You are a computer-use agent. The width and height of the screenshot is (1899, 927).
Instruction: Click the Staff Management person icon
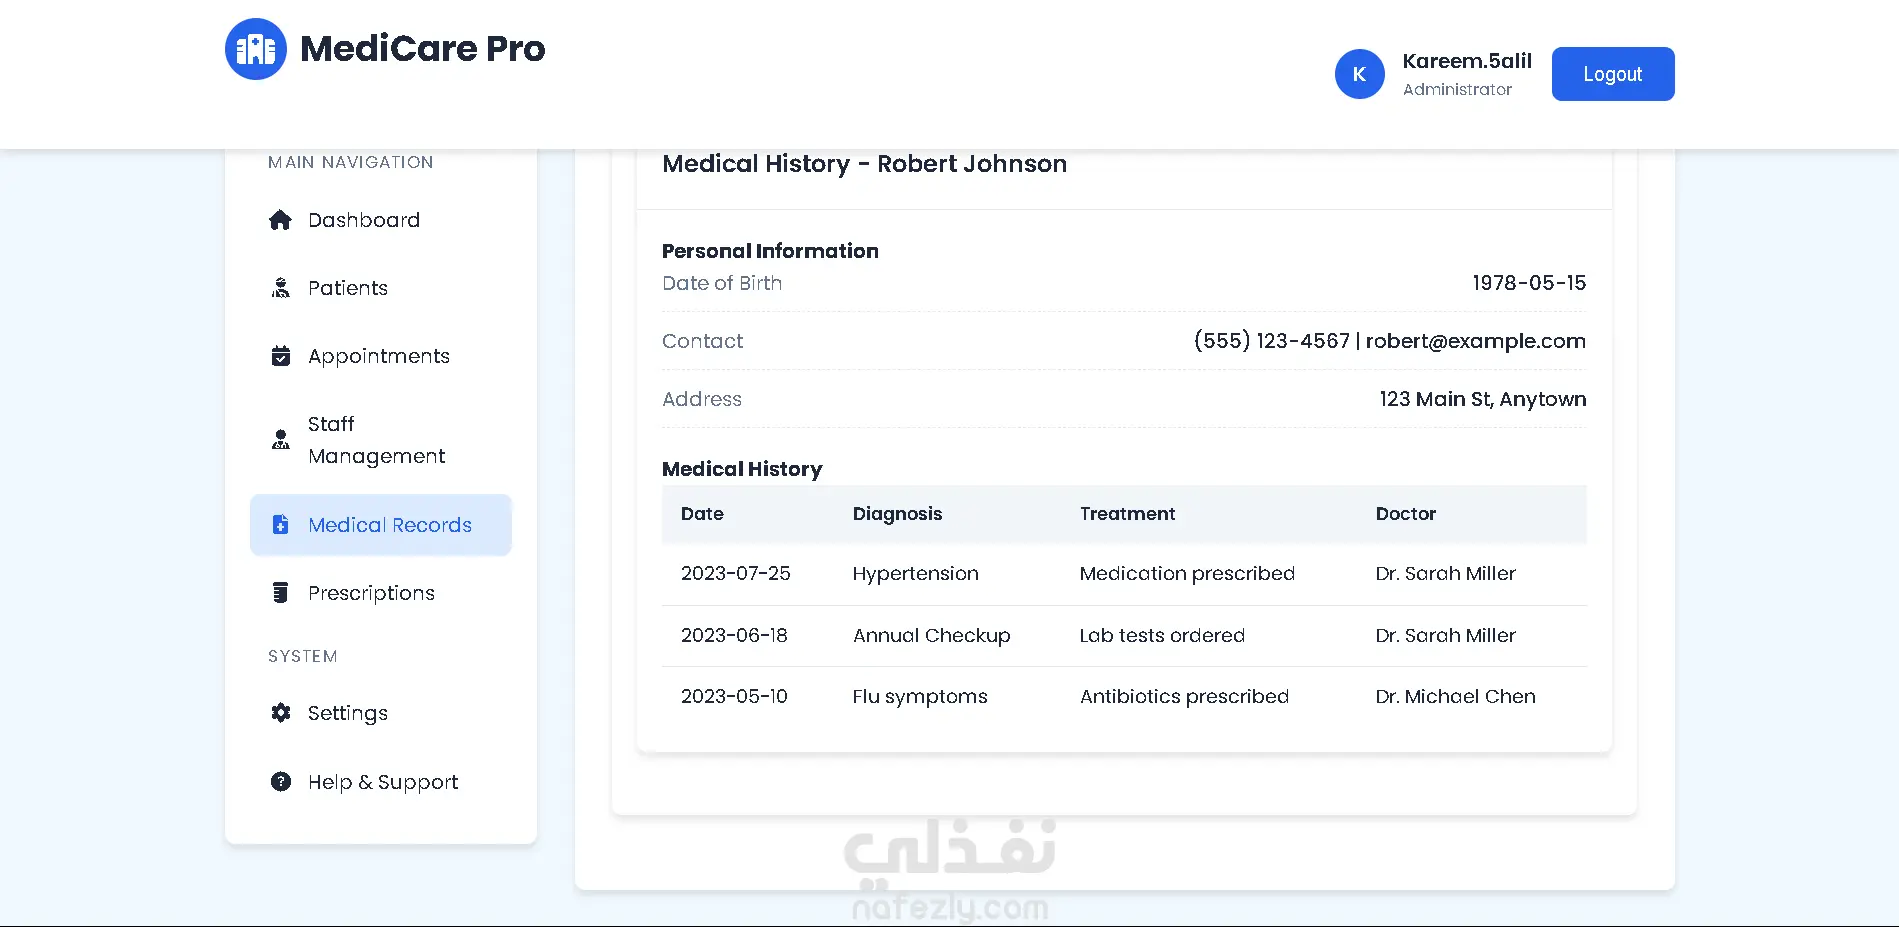click(280, 440)
